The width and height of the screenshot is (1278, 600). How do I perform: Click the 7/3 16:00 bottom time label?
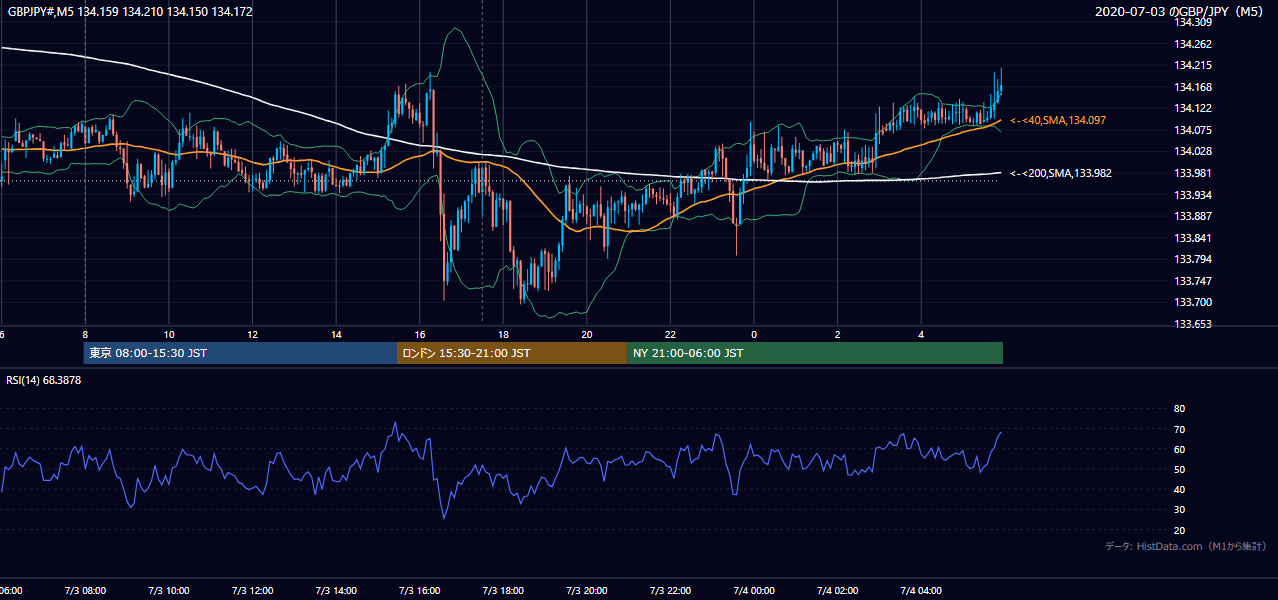[x=420, y=591]
